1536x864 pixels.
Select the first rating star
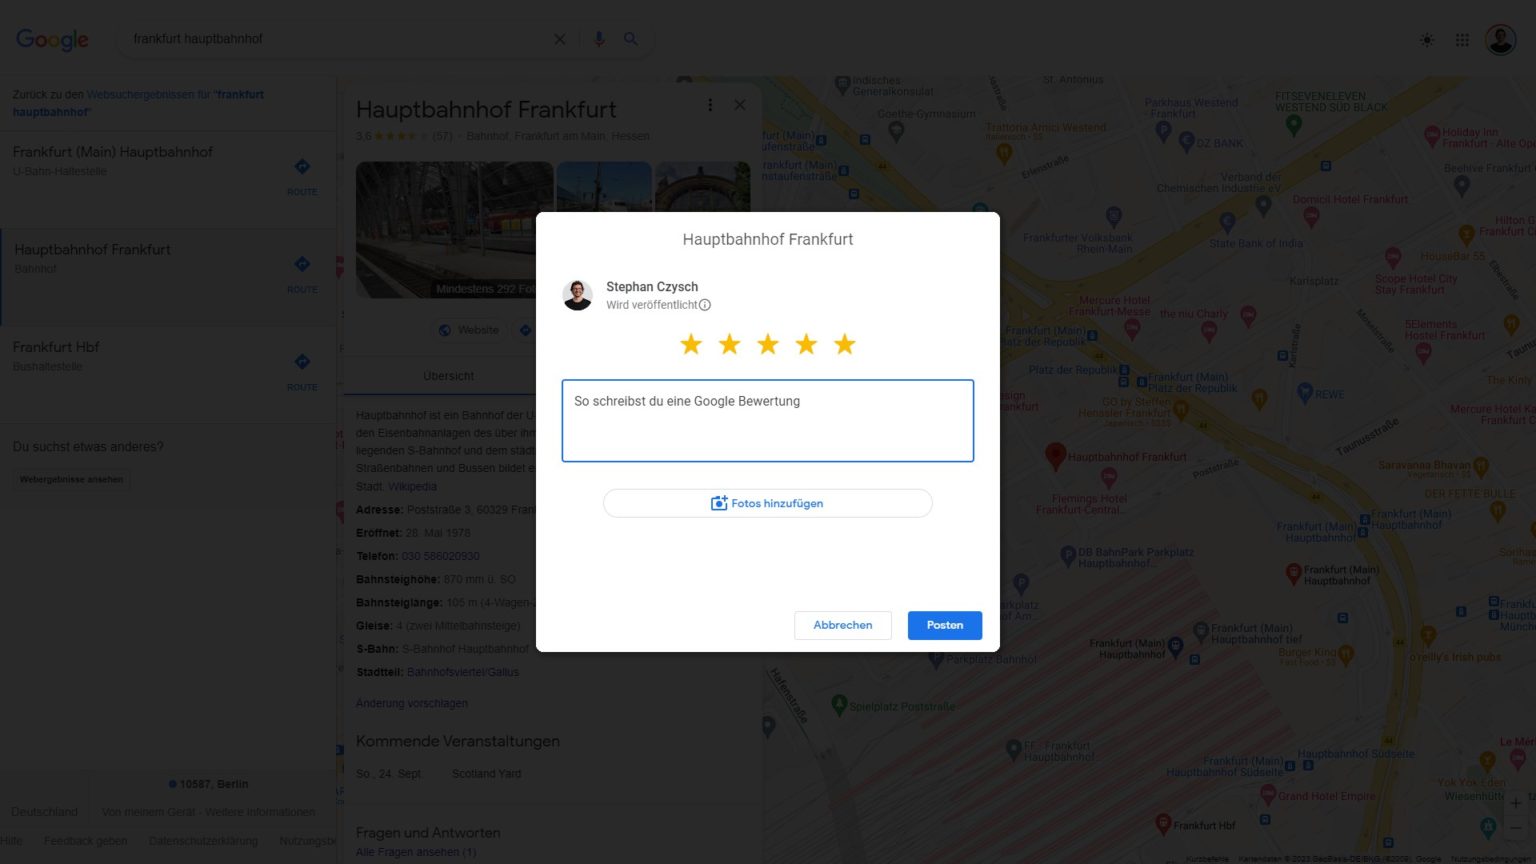[x=691, y=344]
